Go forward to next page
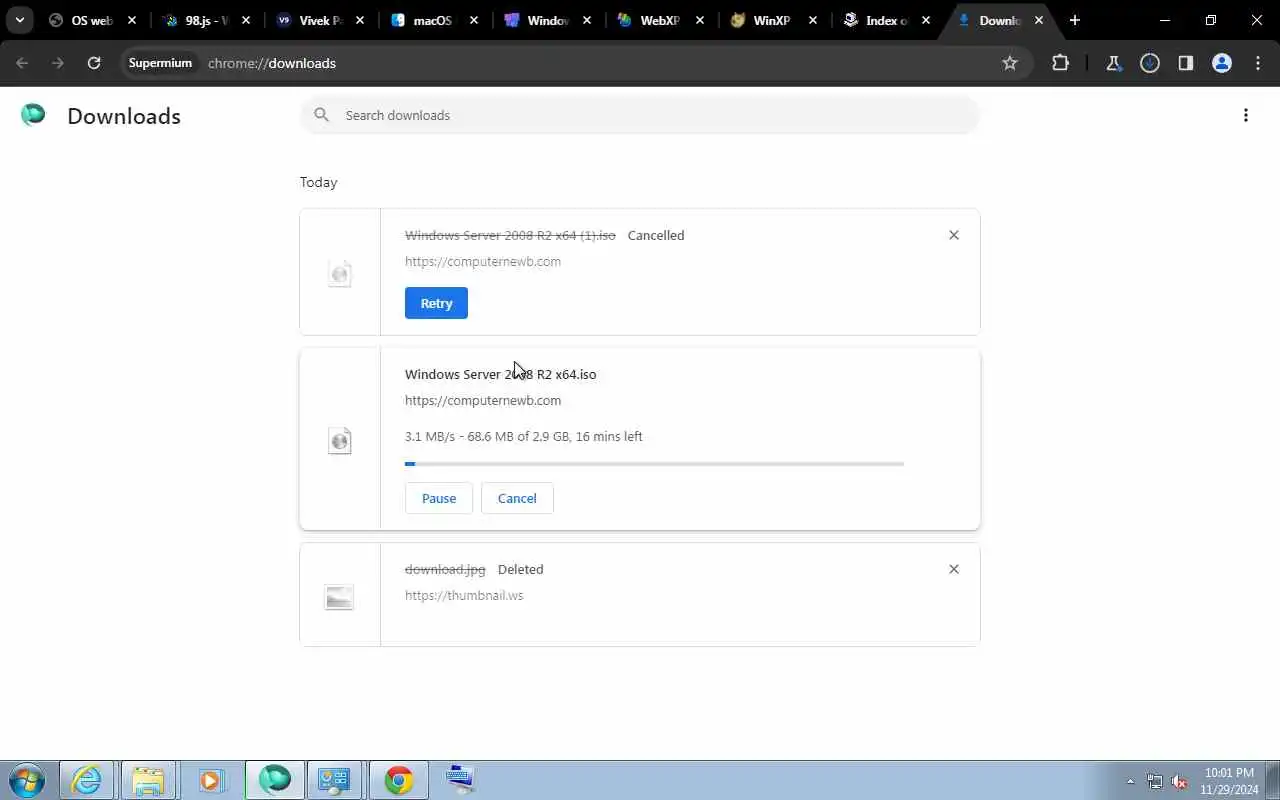The image size is (1280, 800). tap(58, 63)
